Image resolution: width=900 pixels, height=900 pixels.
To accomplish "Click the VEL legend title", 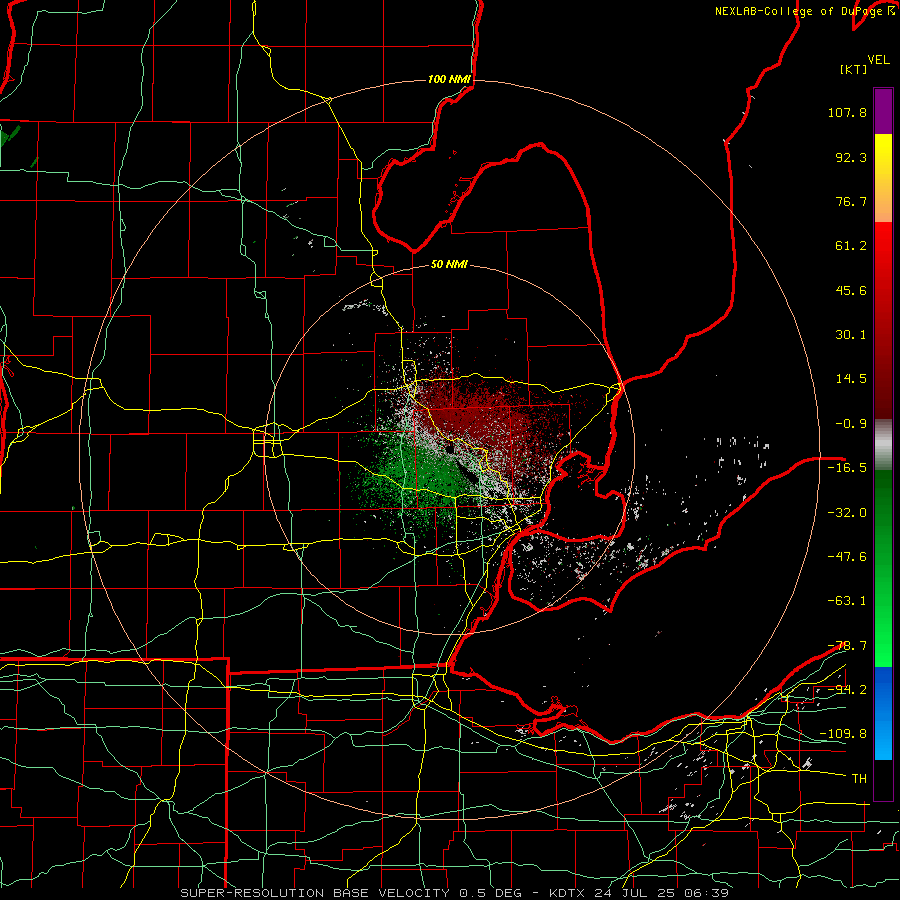I will click(x=879, y=60).
